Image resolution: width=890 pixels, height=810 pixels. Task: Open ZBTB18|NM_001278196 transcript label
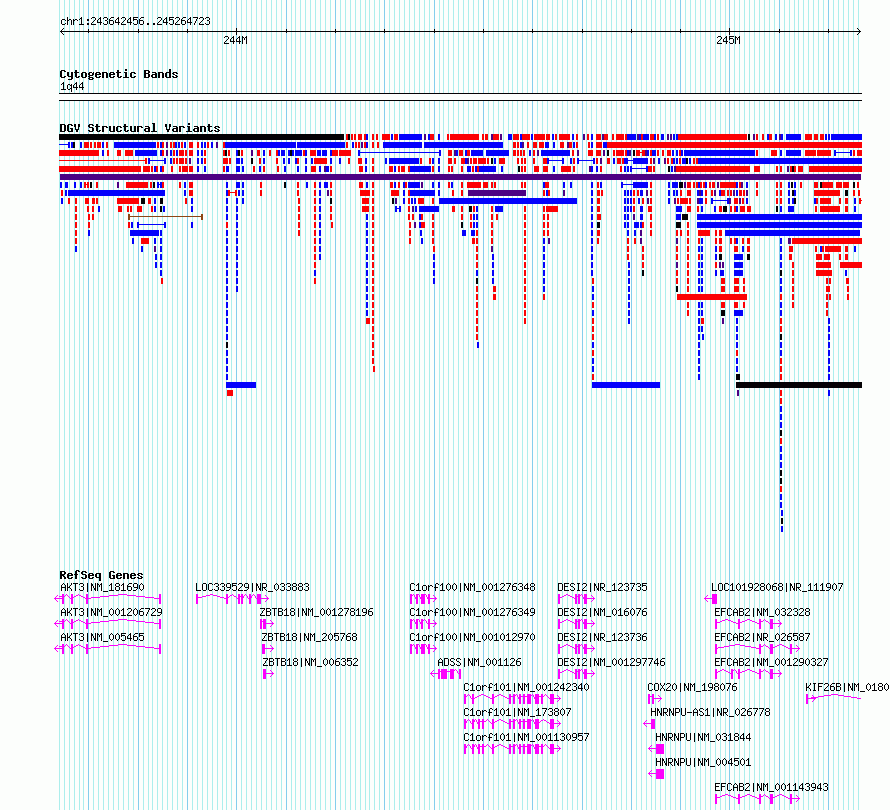click(317, 612)
